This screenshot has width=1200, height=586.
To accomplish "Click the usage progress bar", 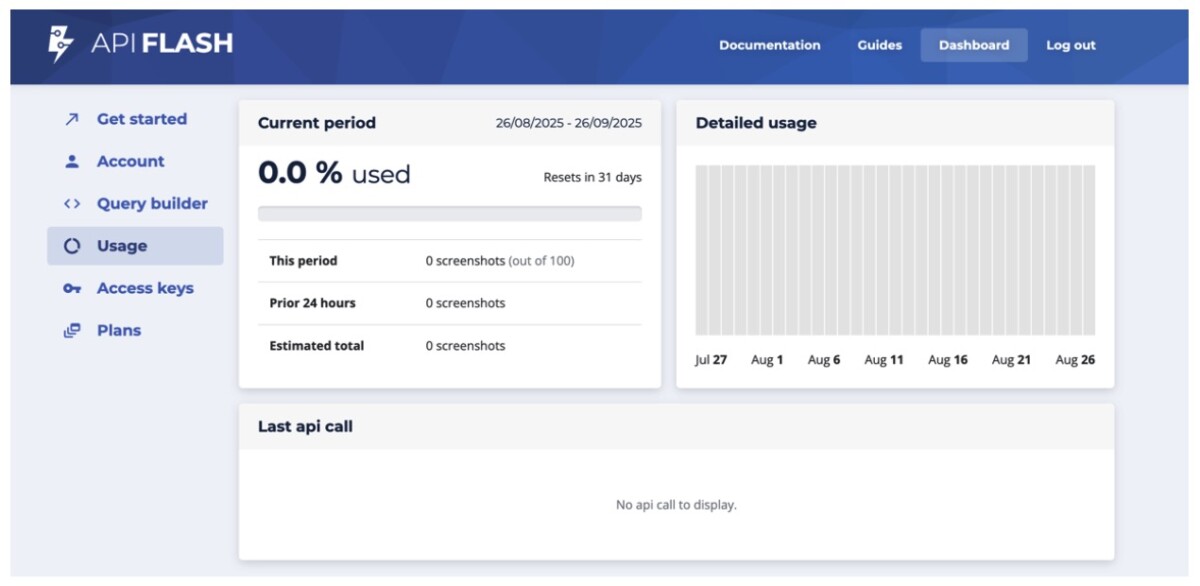I will (x=449, y=213).
